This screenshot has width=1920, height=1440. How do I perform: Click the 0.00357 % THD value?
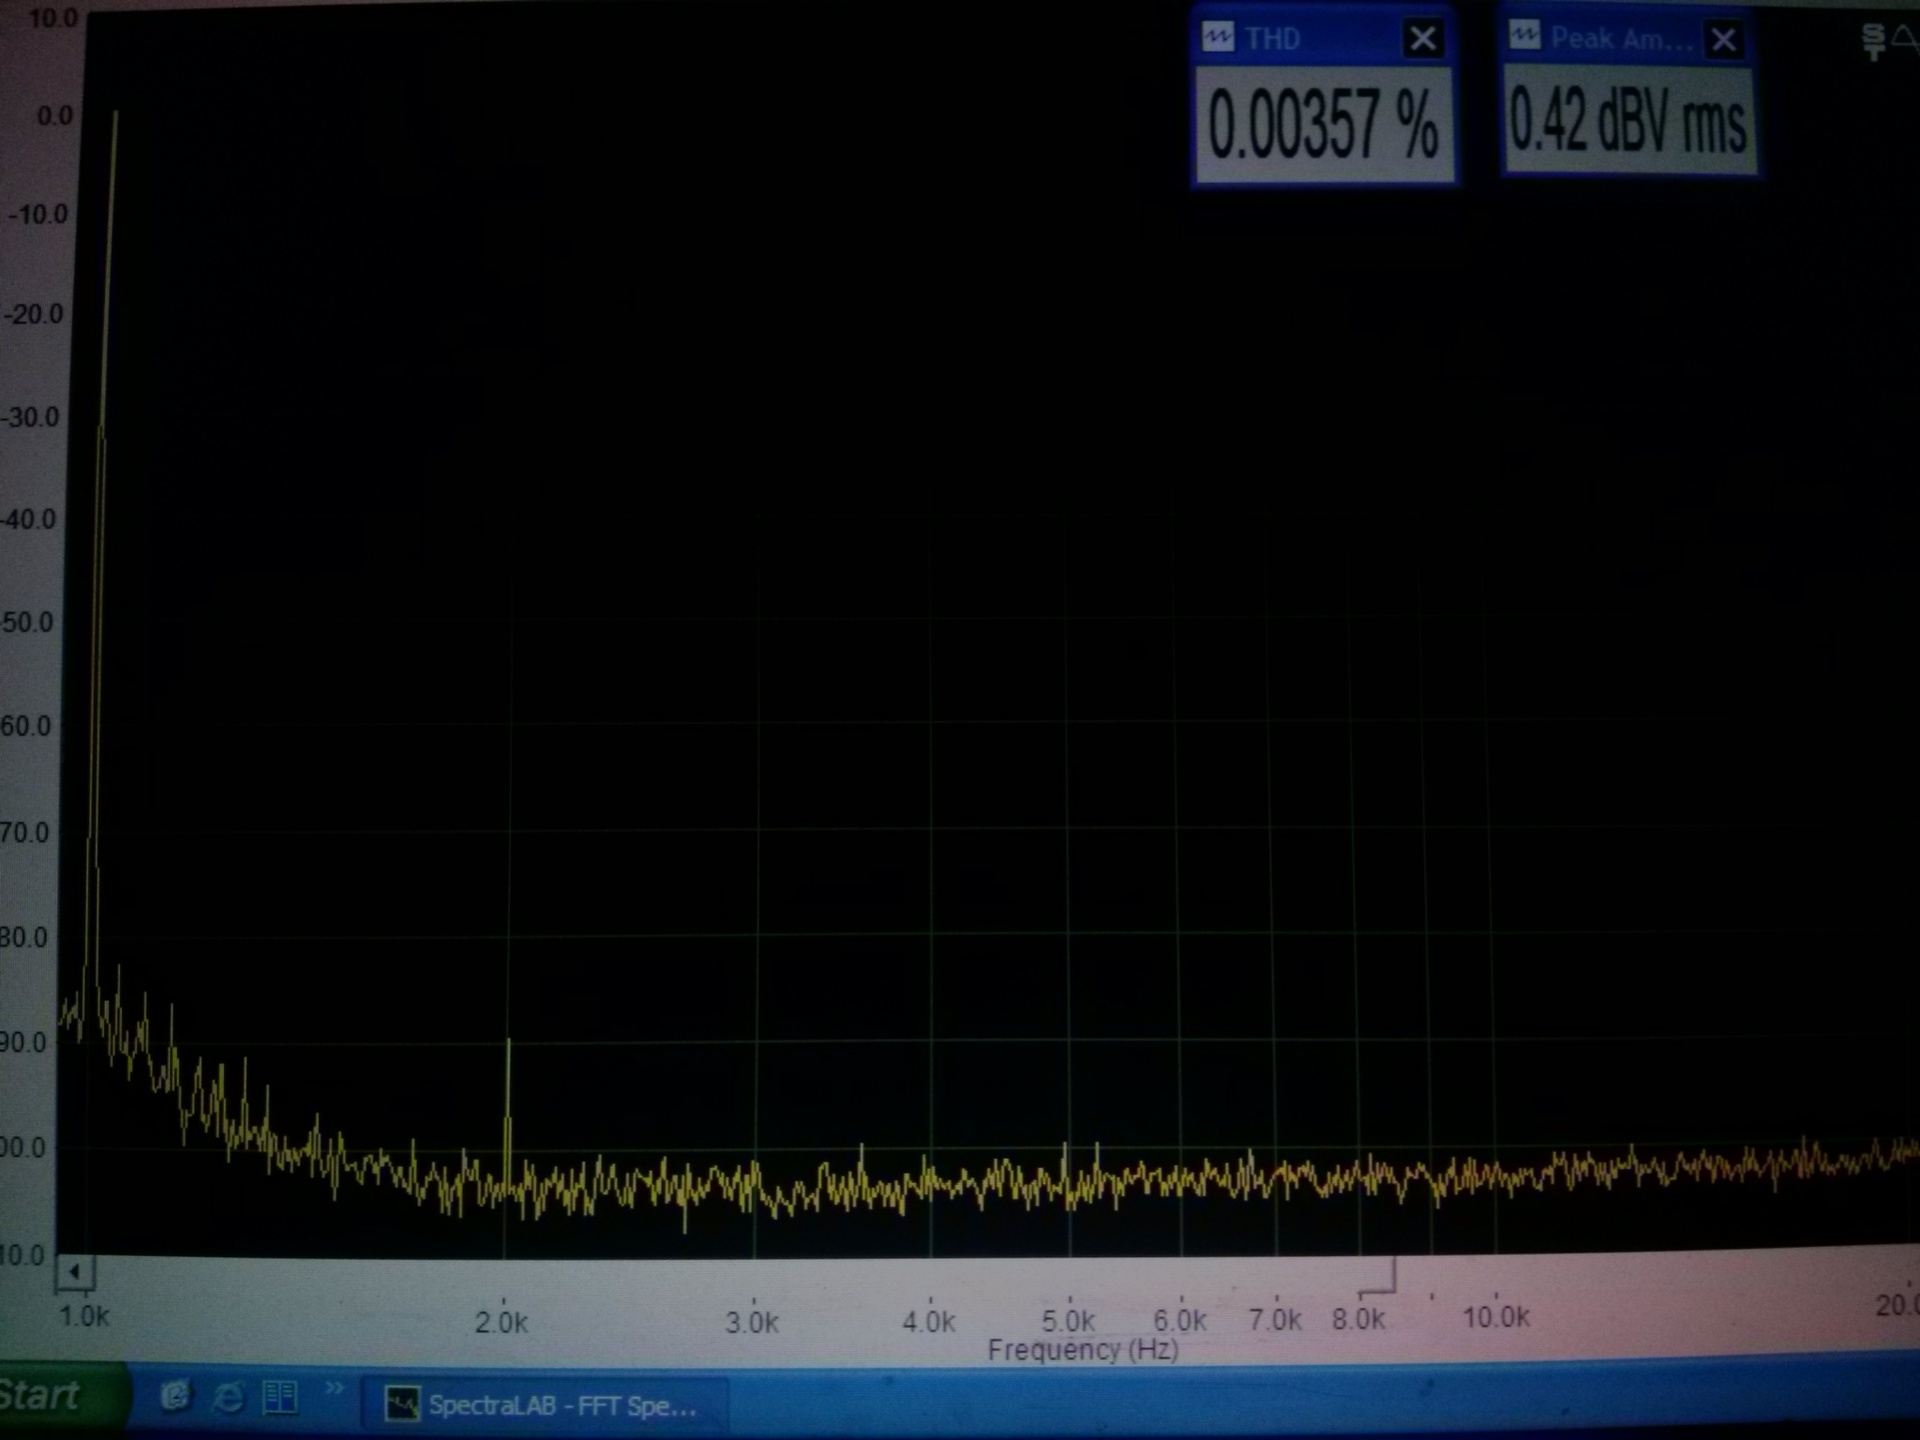point(1322,124)
